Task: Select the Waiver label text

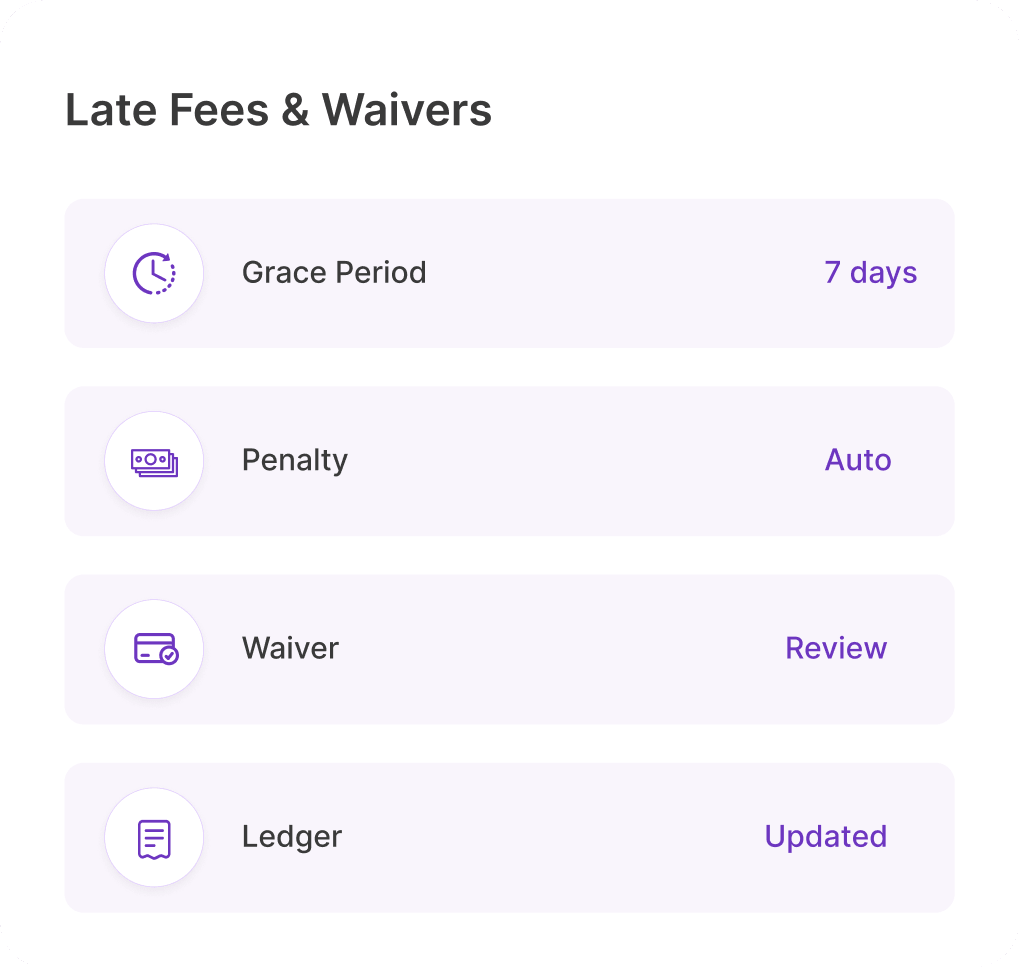Action: pyautogui.click(x=290, y=649)
